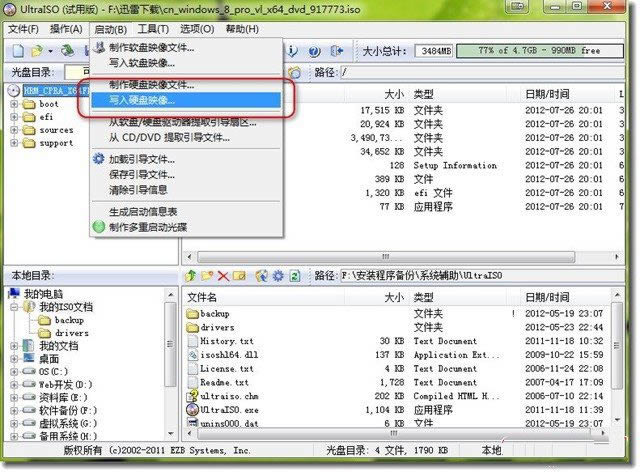The width and height of the screenshot is (640, 472).
Task: Select 从 CD/DVD 提取引导文件...
Action: point(186,138)
